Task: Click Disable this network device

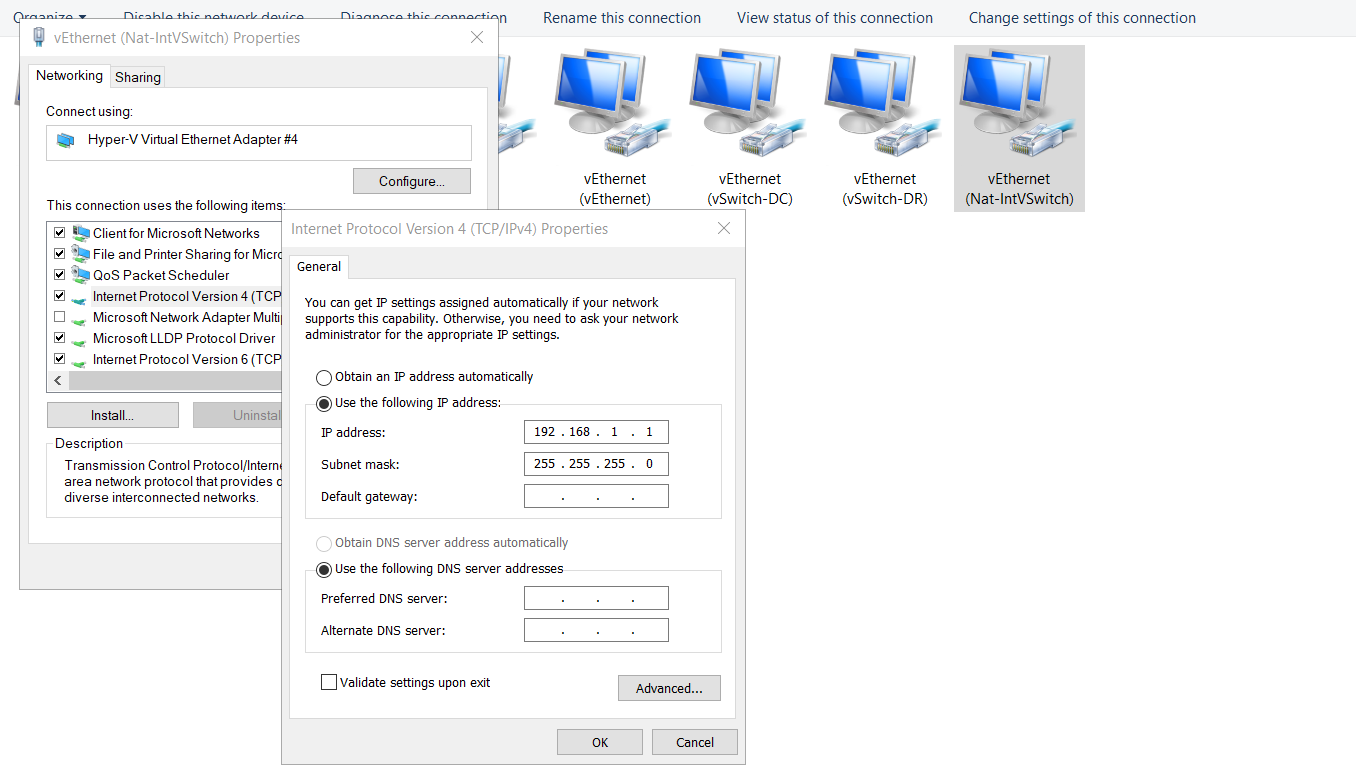Action: (x=214, y=17)
